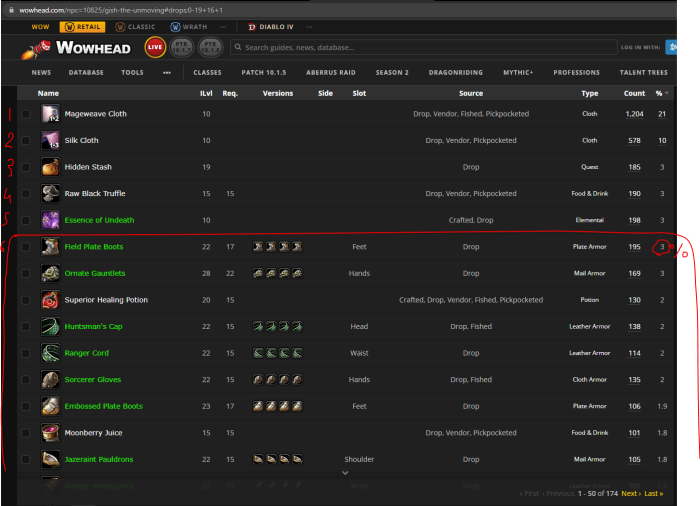Viewport: 700px width, 506px height.
Task: Switch to the Classic game version tab
Action: tap(137, 27)
